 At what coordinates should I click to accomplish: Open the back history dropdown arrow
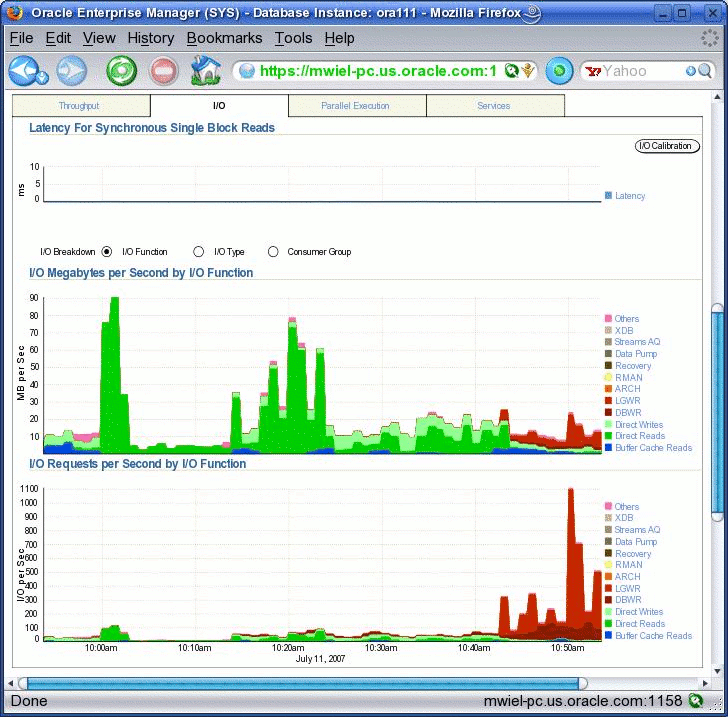pos(42,78)
